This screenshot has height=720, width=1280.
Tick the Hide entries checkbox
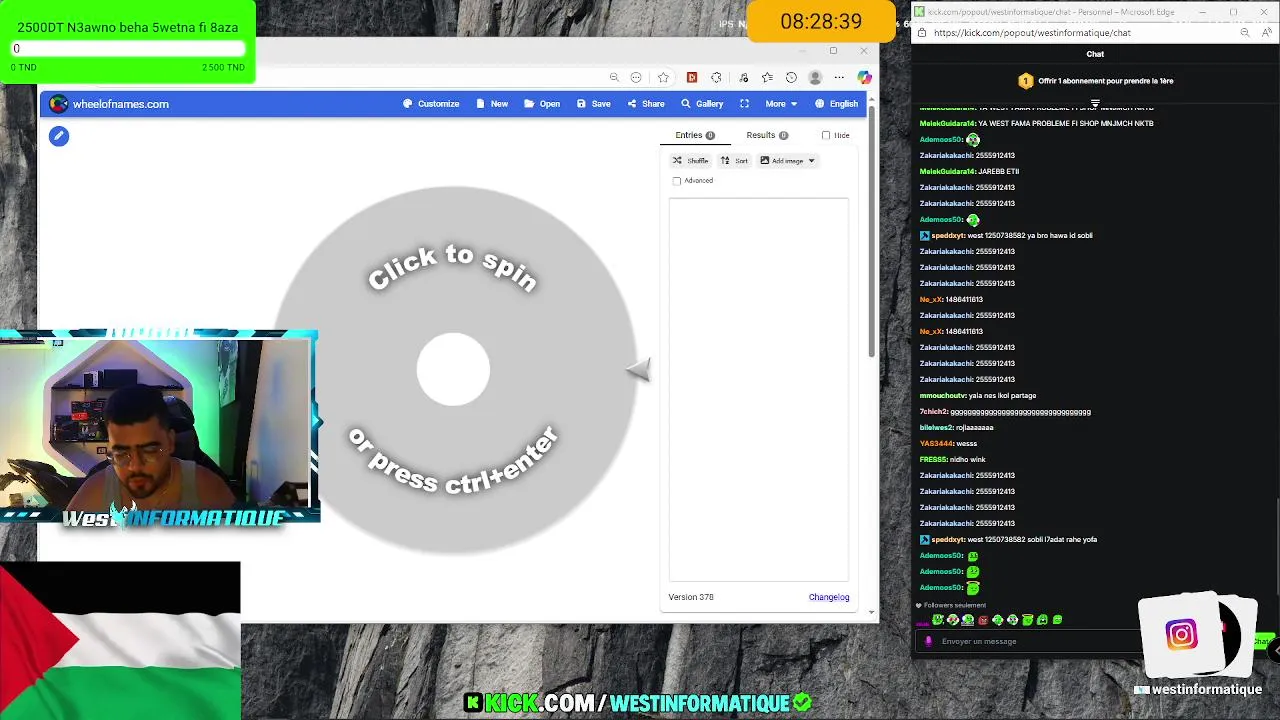[826, 135]
